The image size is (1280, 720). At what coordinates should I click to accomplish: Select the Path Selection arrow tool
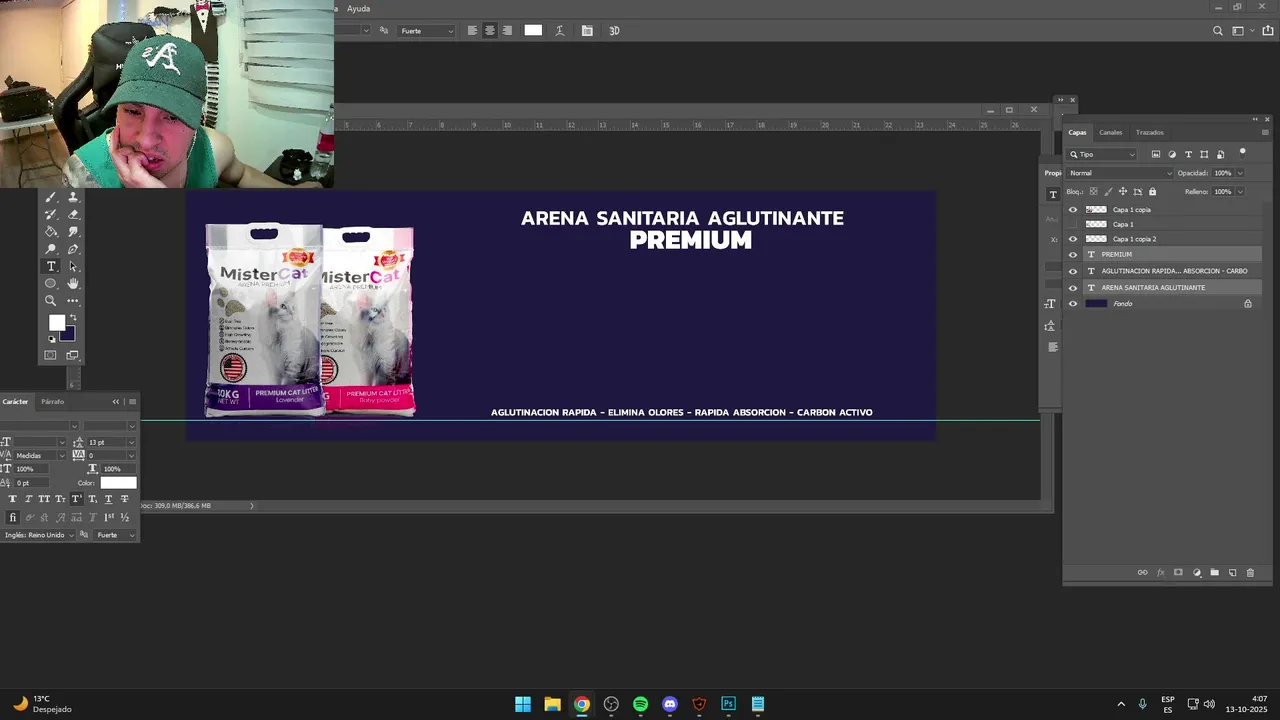(x=73, y=266)
